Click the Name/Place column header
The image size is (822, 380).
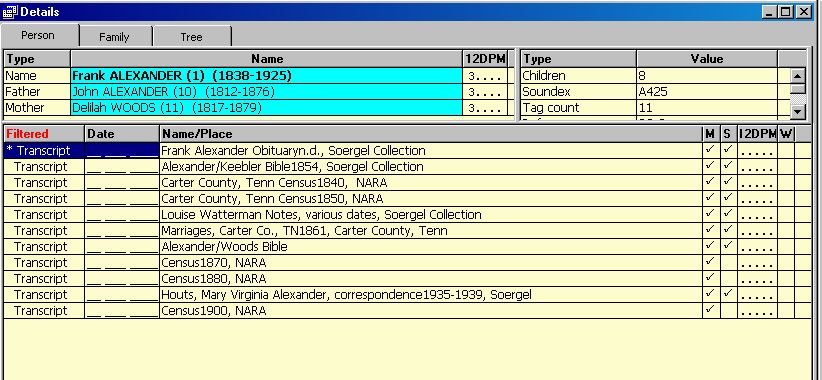coord(431,134)
